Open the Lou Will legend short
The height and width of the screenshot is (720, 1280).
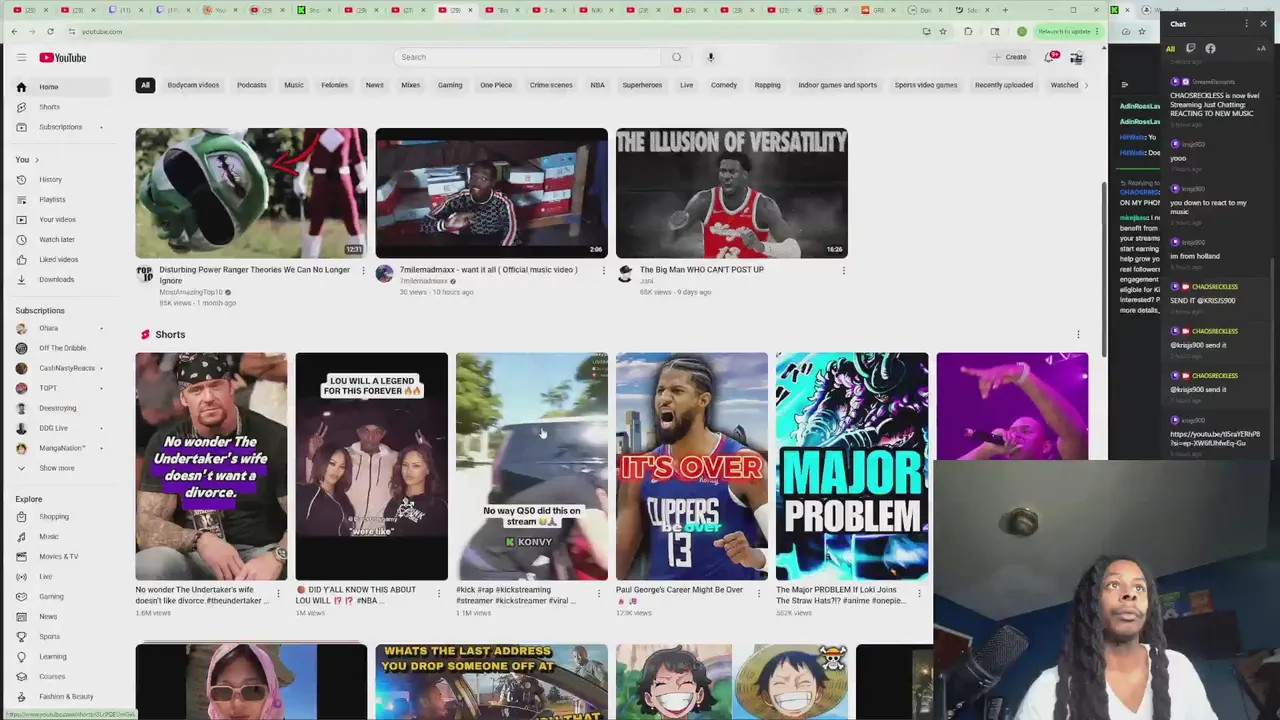372,466
